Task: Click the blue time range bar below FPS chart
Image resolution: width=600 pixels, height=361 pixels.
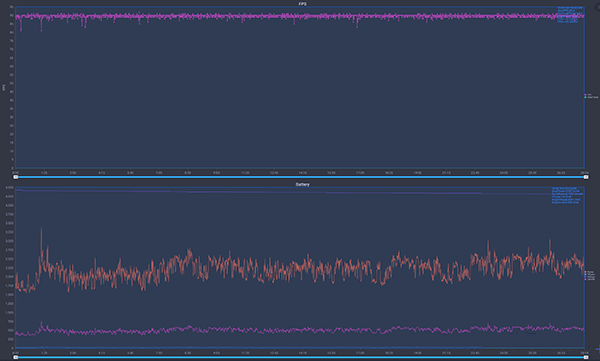Action: pyautogui.click(x=301, y=177)
